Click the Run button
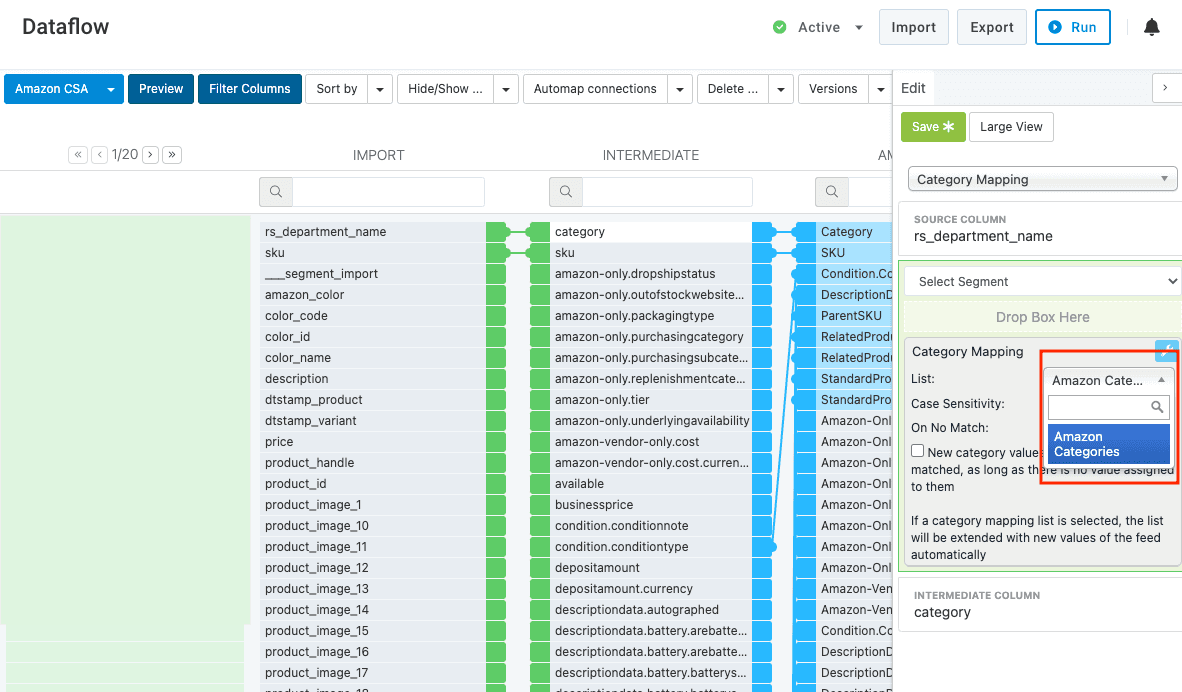 (x=1072, y=28)
